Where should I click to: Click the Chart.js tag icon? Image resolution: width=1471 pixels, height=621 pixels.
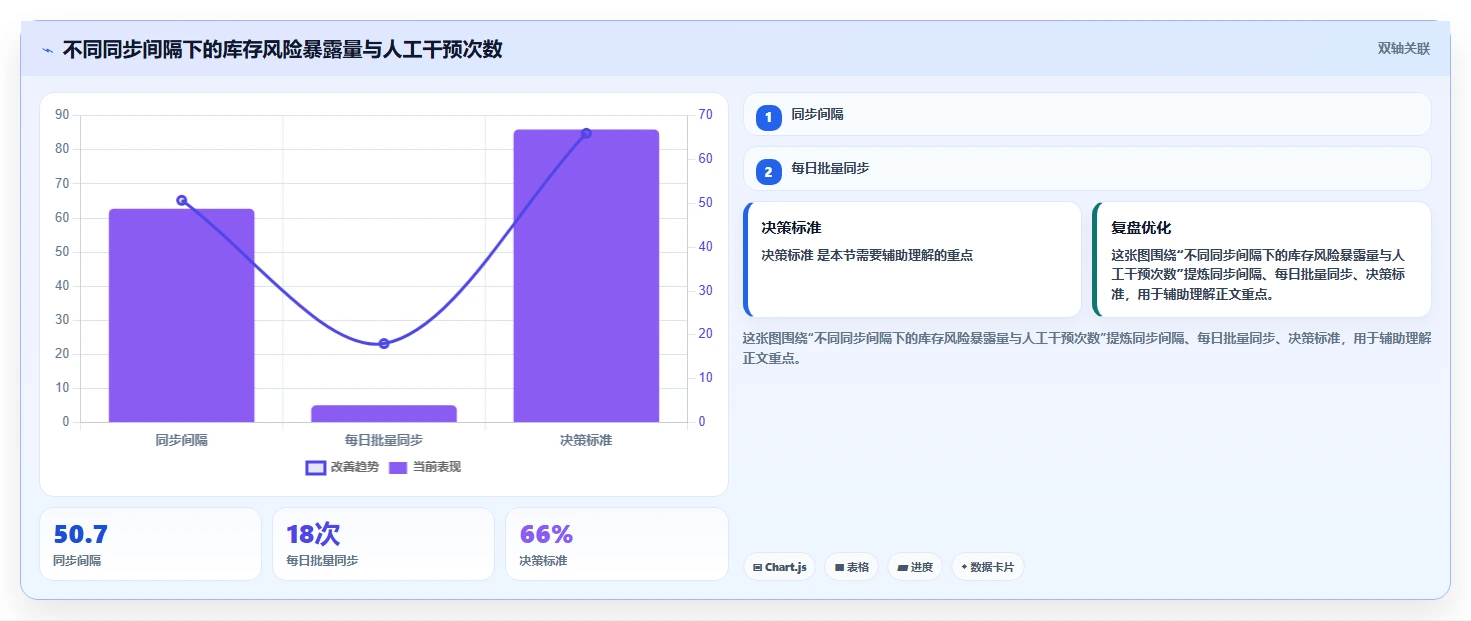point(757,568)
